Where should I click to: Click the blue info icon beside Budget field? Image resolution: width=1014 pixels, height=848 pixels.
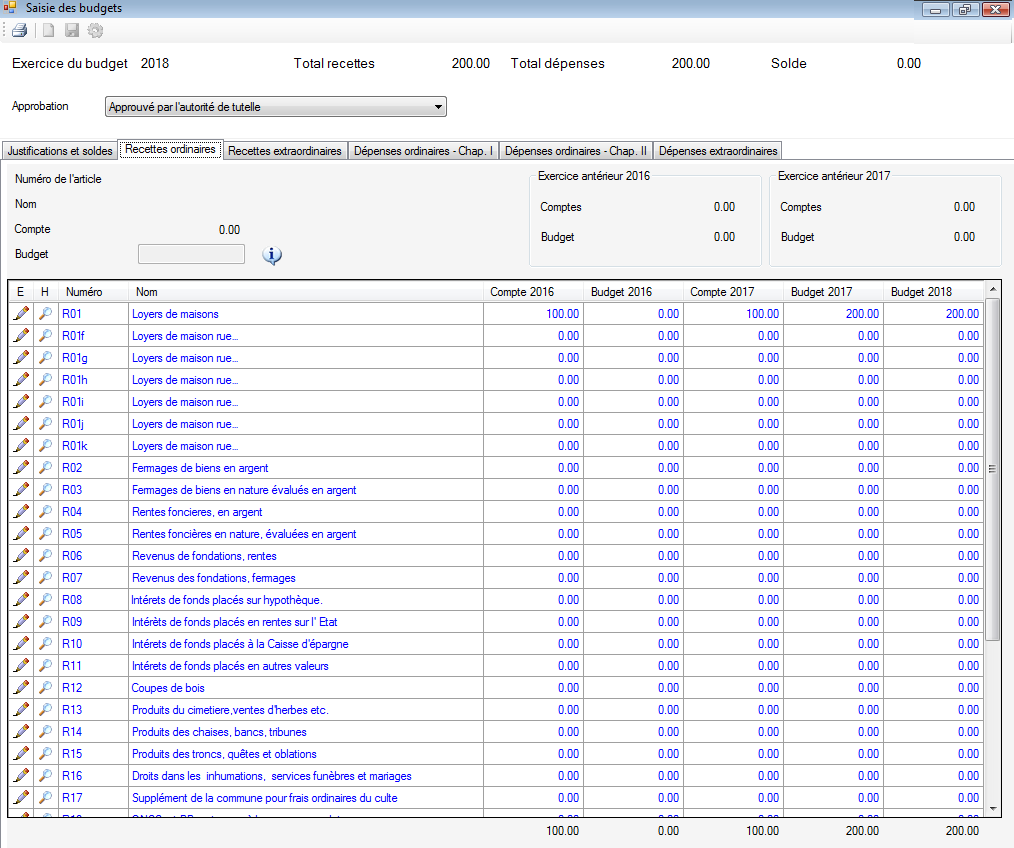272,255
